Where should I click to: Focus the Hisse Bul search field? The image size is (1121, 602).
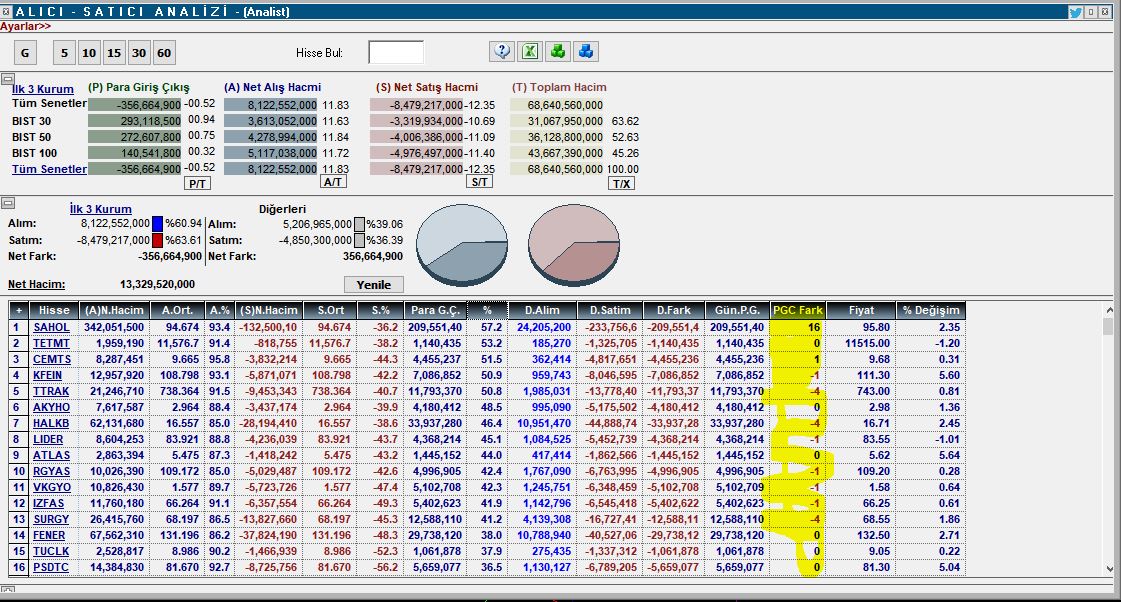coord(395,52)
